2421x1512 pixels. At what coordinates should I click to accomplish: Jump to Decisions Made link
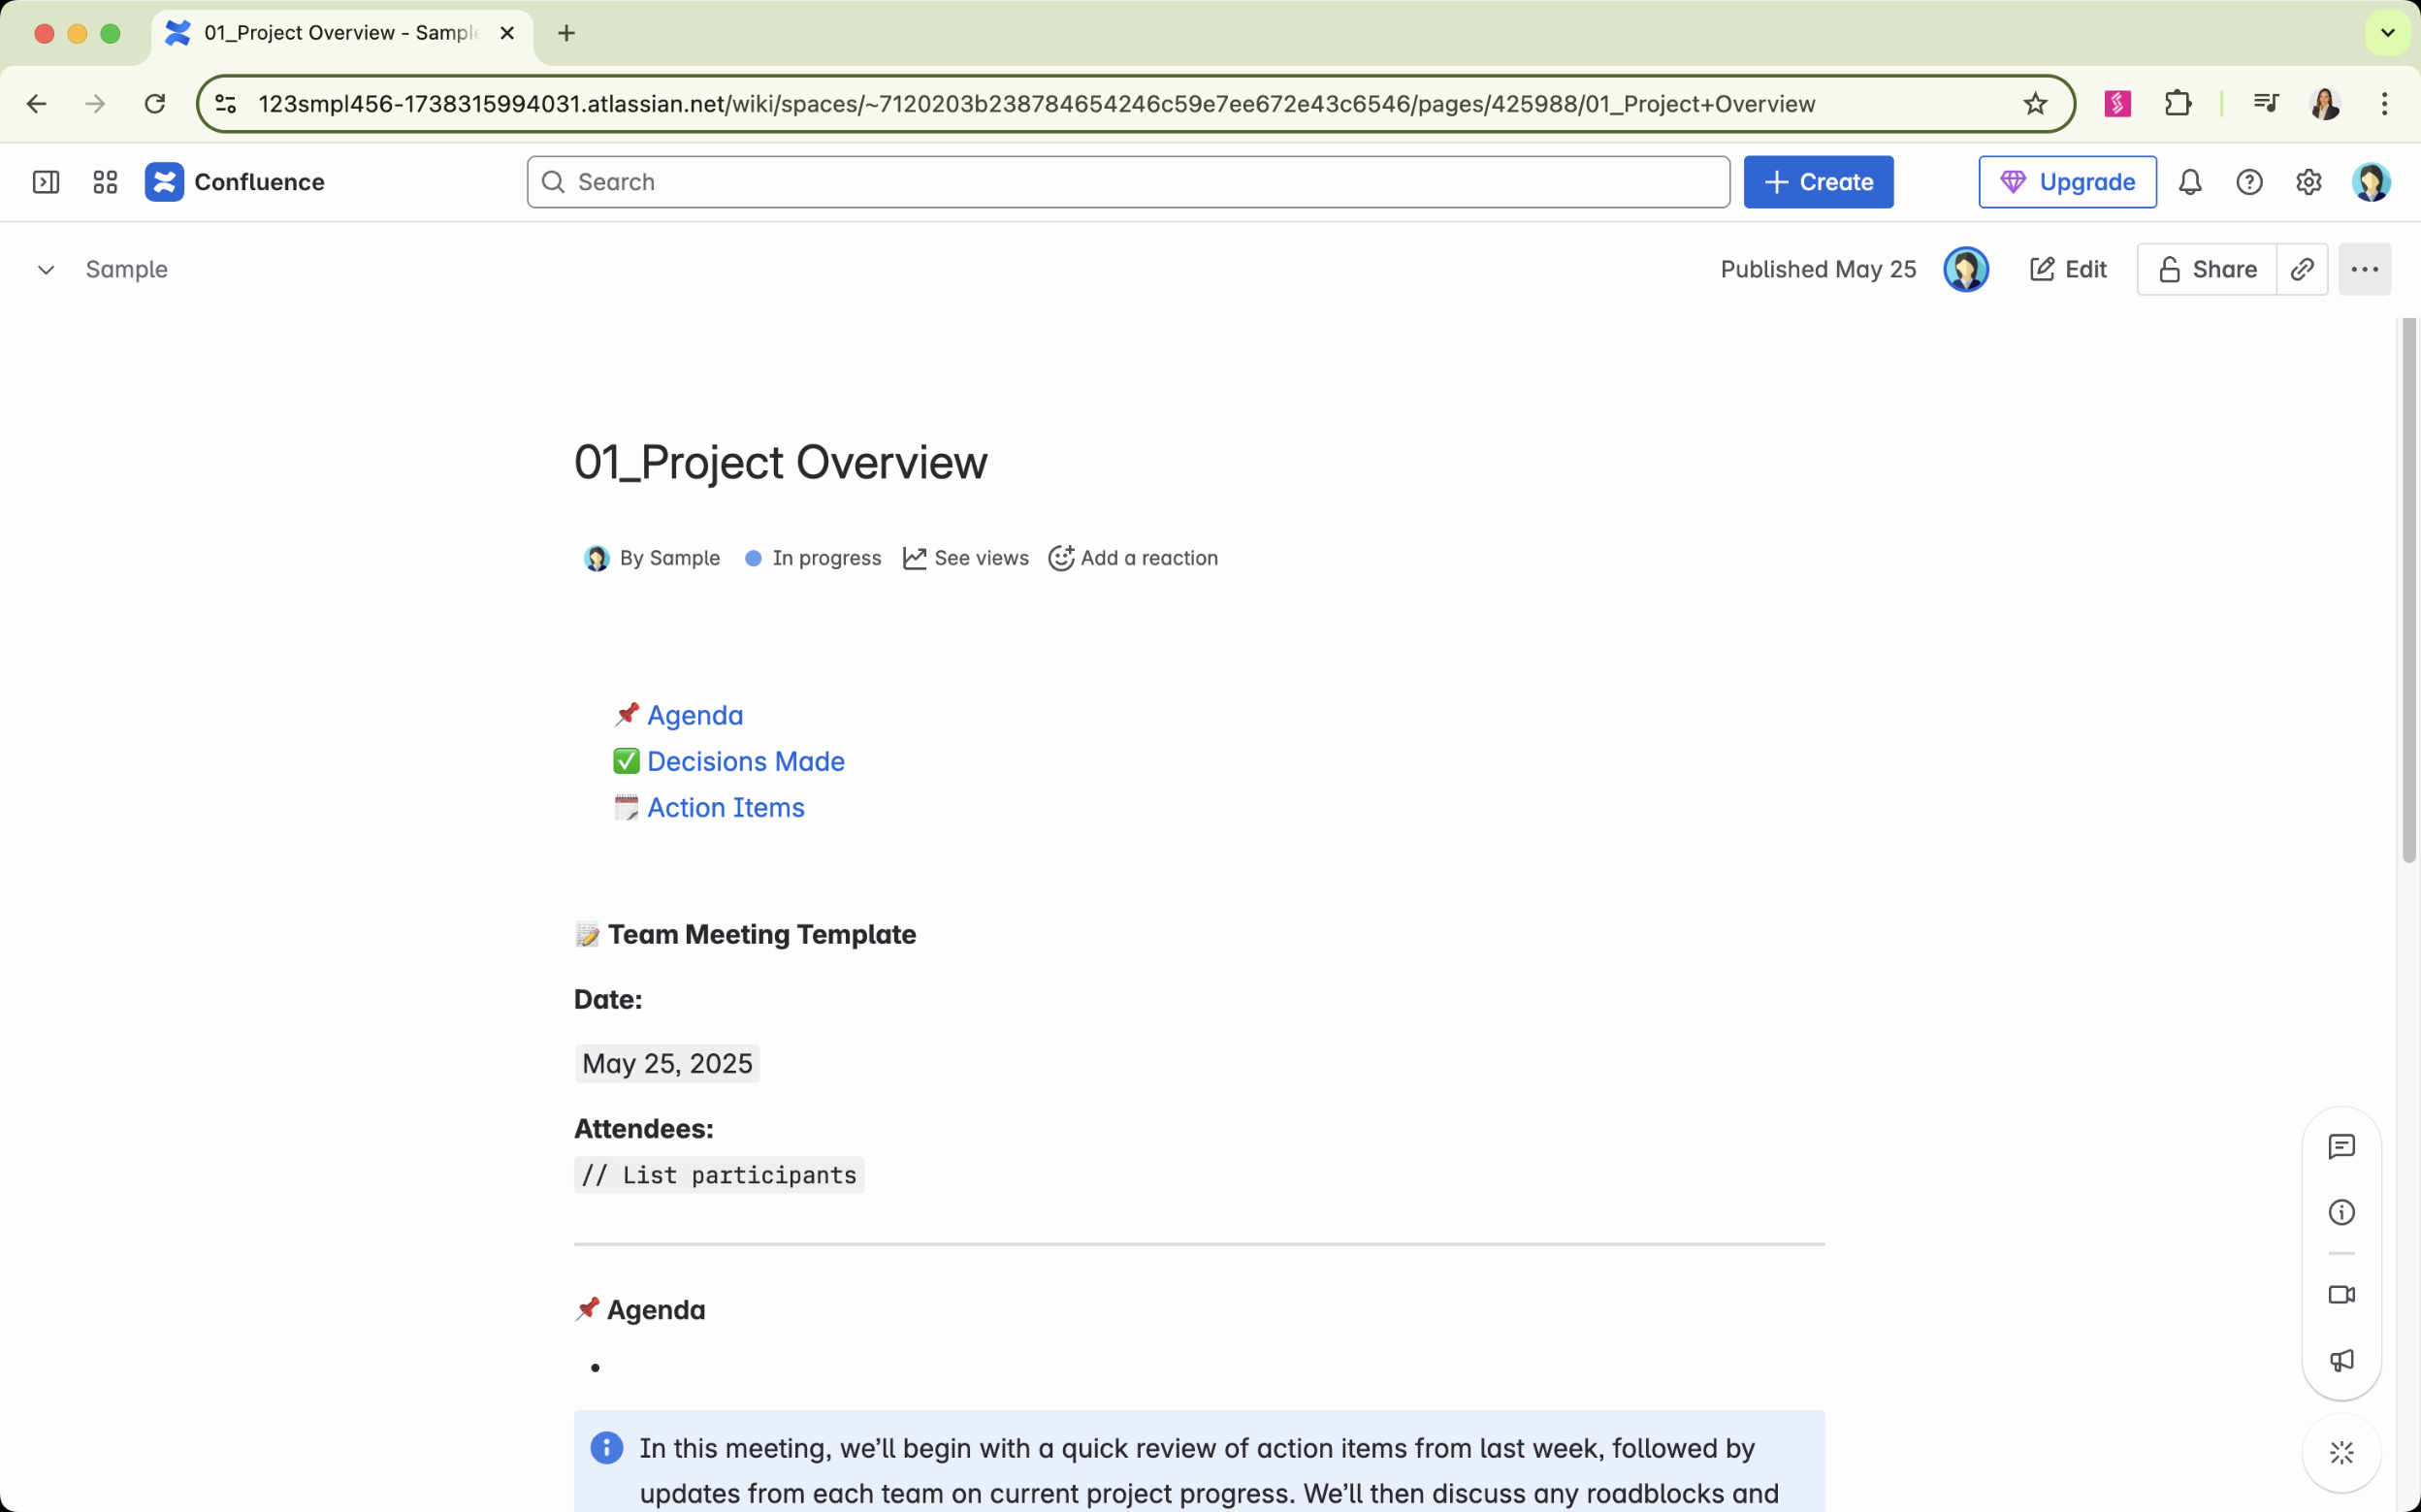745,761
